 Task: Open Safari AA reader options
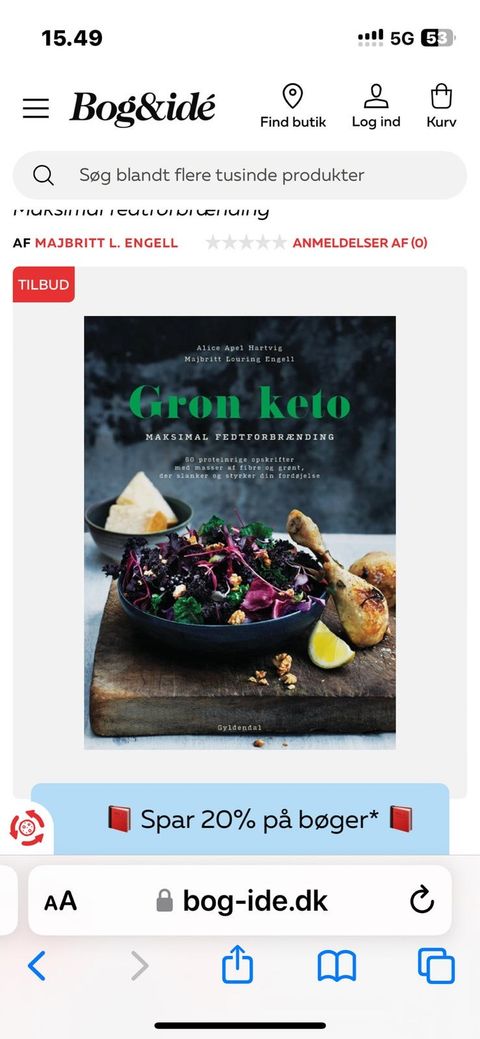(x=60, y=901)
